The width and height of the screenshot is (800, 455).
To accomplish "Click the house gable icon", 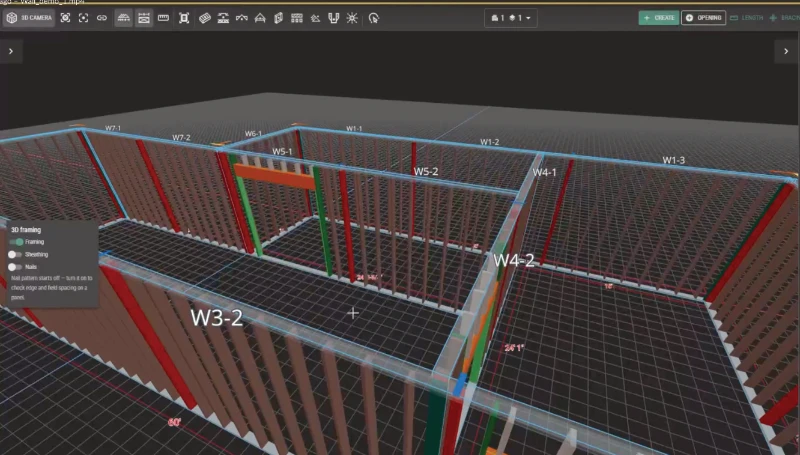I will (260, 18).
